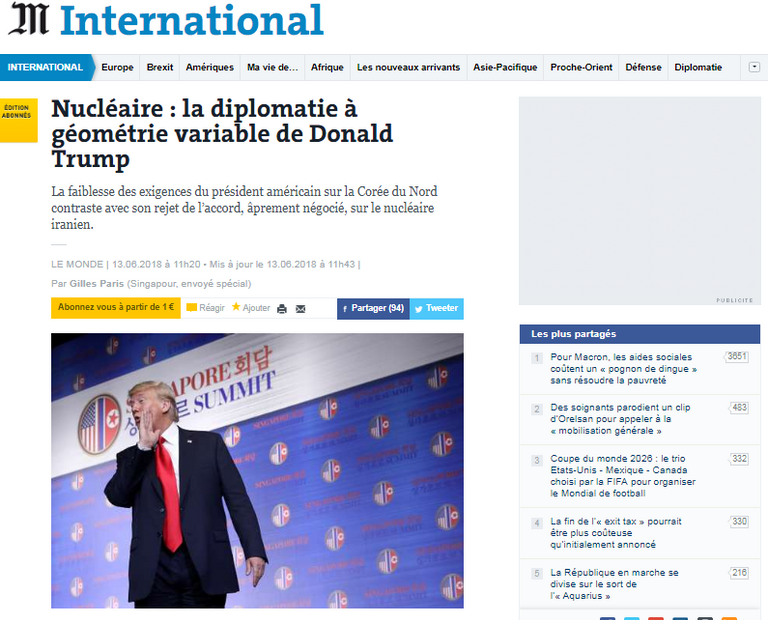Screen dimensions: 768x620
Task: Click the Trump Singapore Summit photo
Action: pos(257,470)
